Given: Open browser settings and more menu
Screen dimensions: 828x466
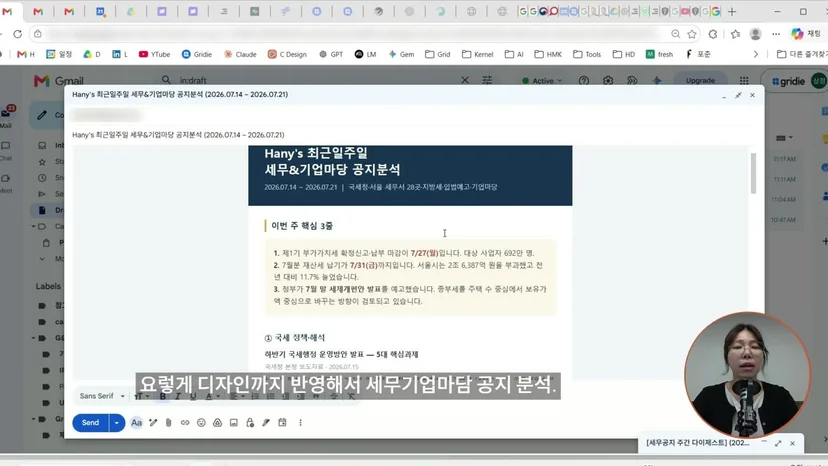Looking at the screenshot, I should (x=776, y=34).
